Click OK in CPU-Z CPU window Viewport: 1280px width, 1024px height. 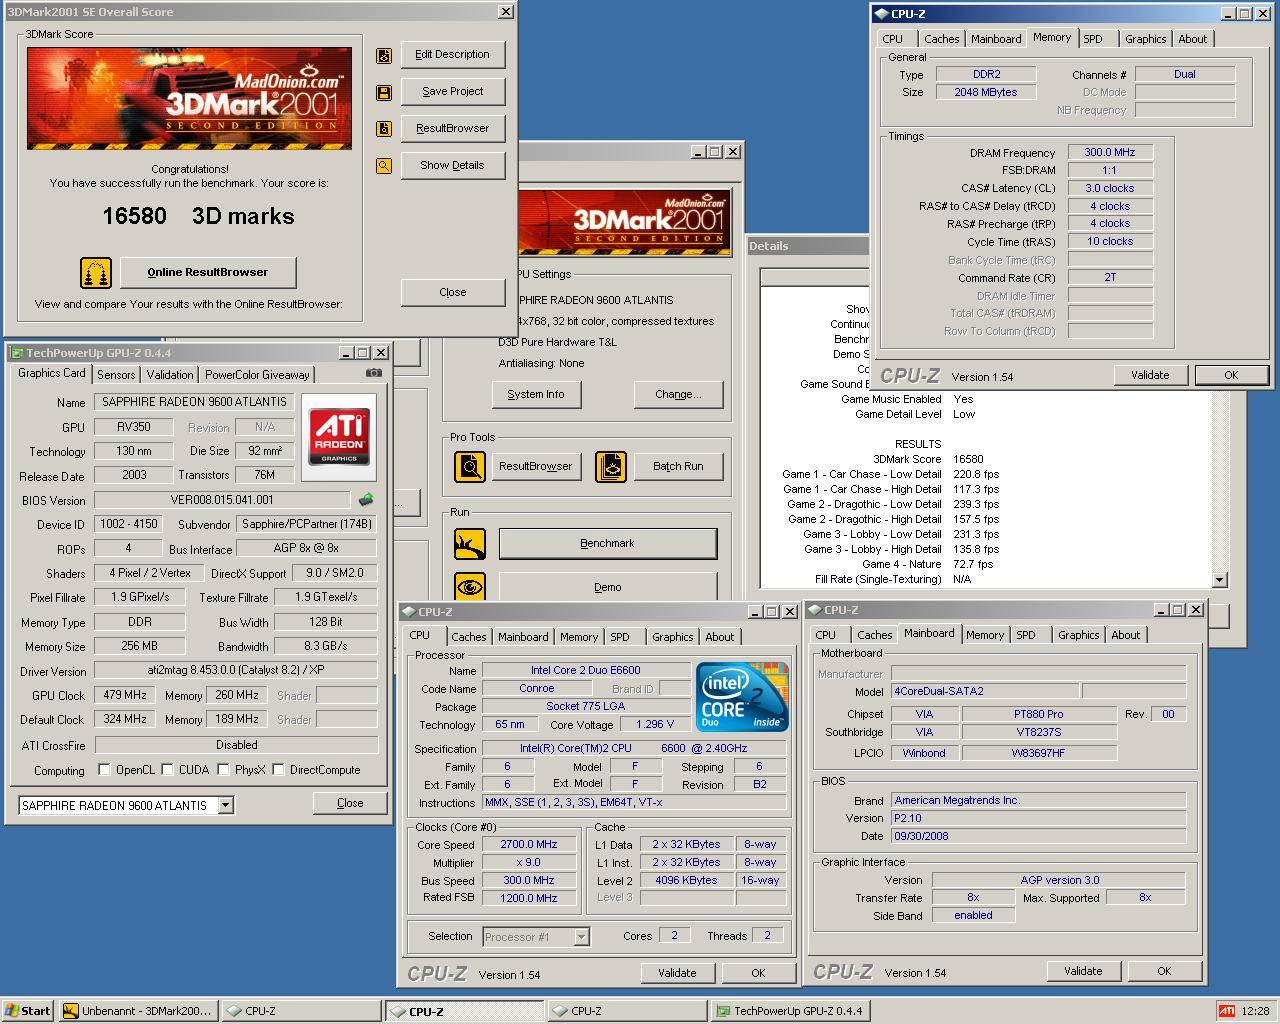coord(758,973)
